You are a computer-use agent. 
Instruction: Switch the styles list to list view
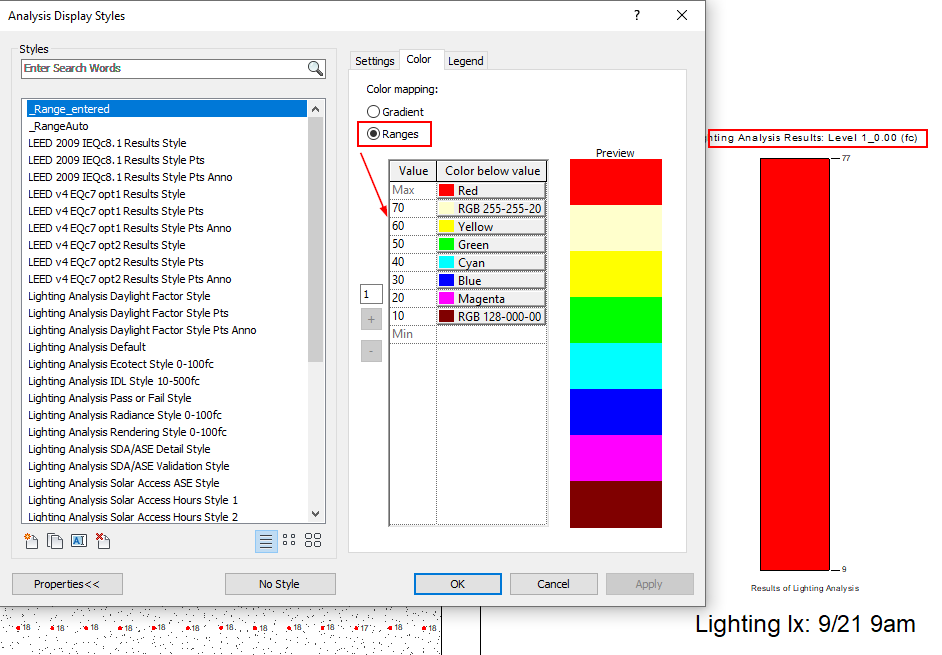coord(266,541)
